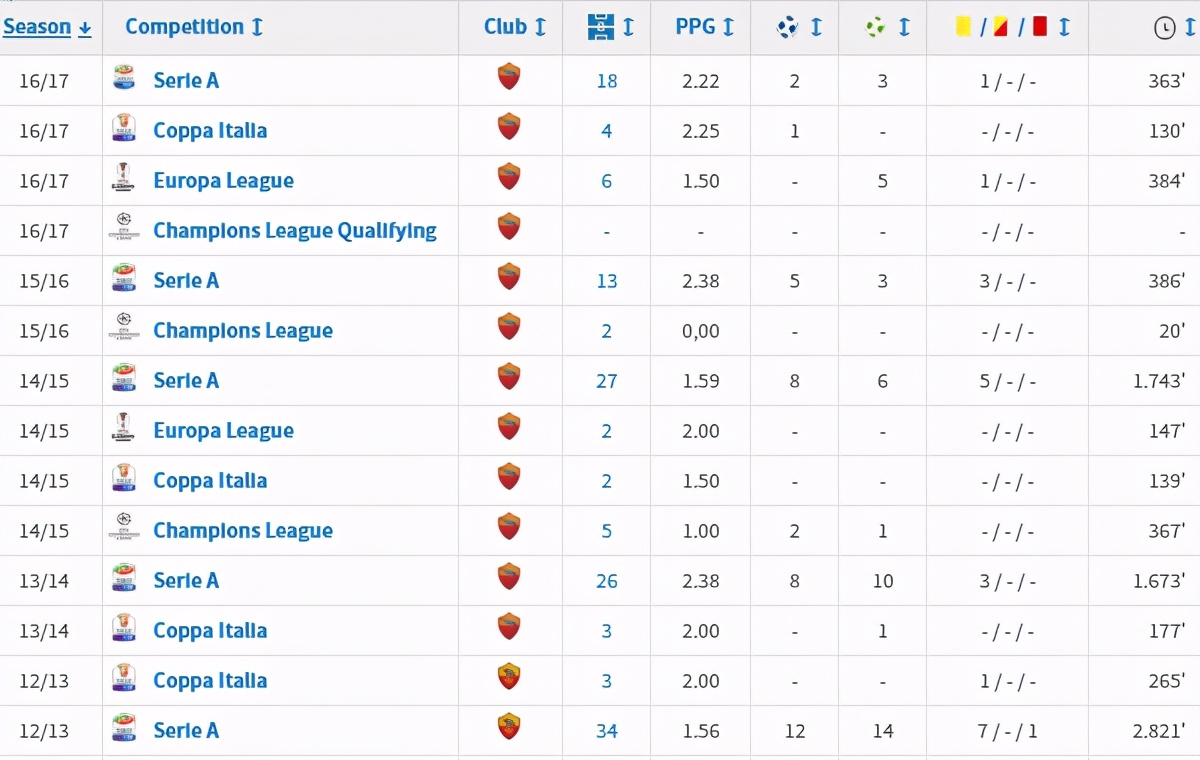Click the second-yellow card icon in header
Viewport: 1200px width, 760px height.
[1000, 27]
